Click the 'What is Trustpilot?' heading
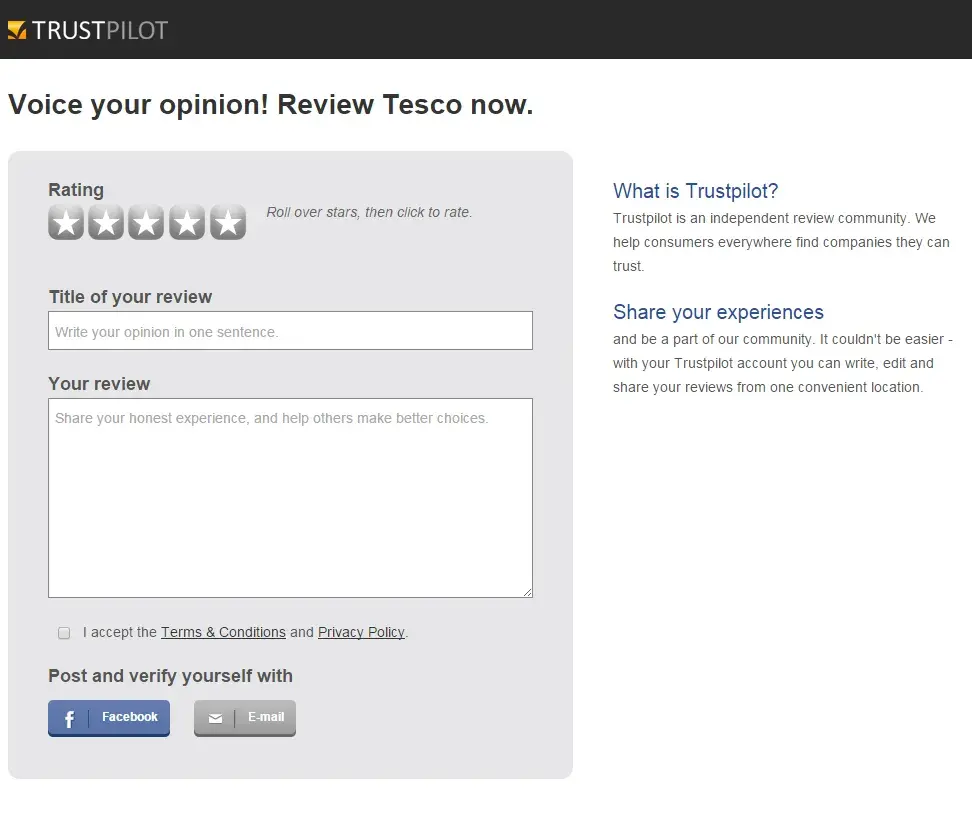This screenshot has height=814, width=972. tap(695, 191)
